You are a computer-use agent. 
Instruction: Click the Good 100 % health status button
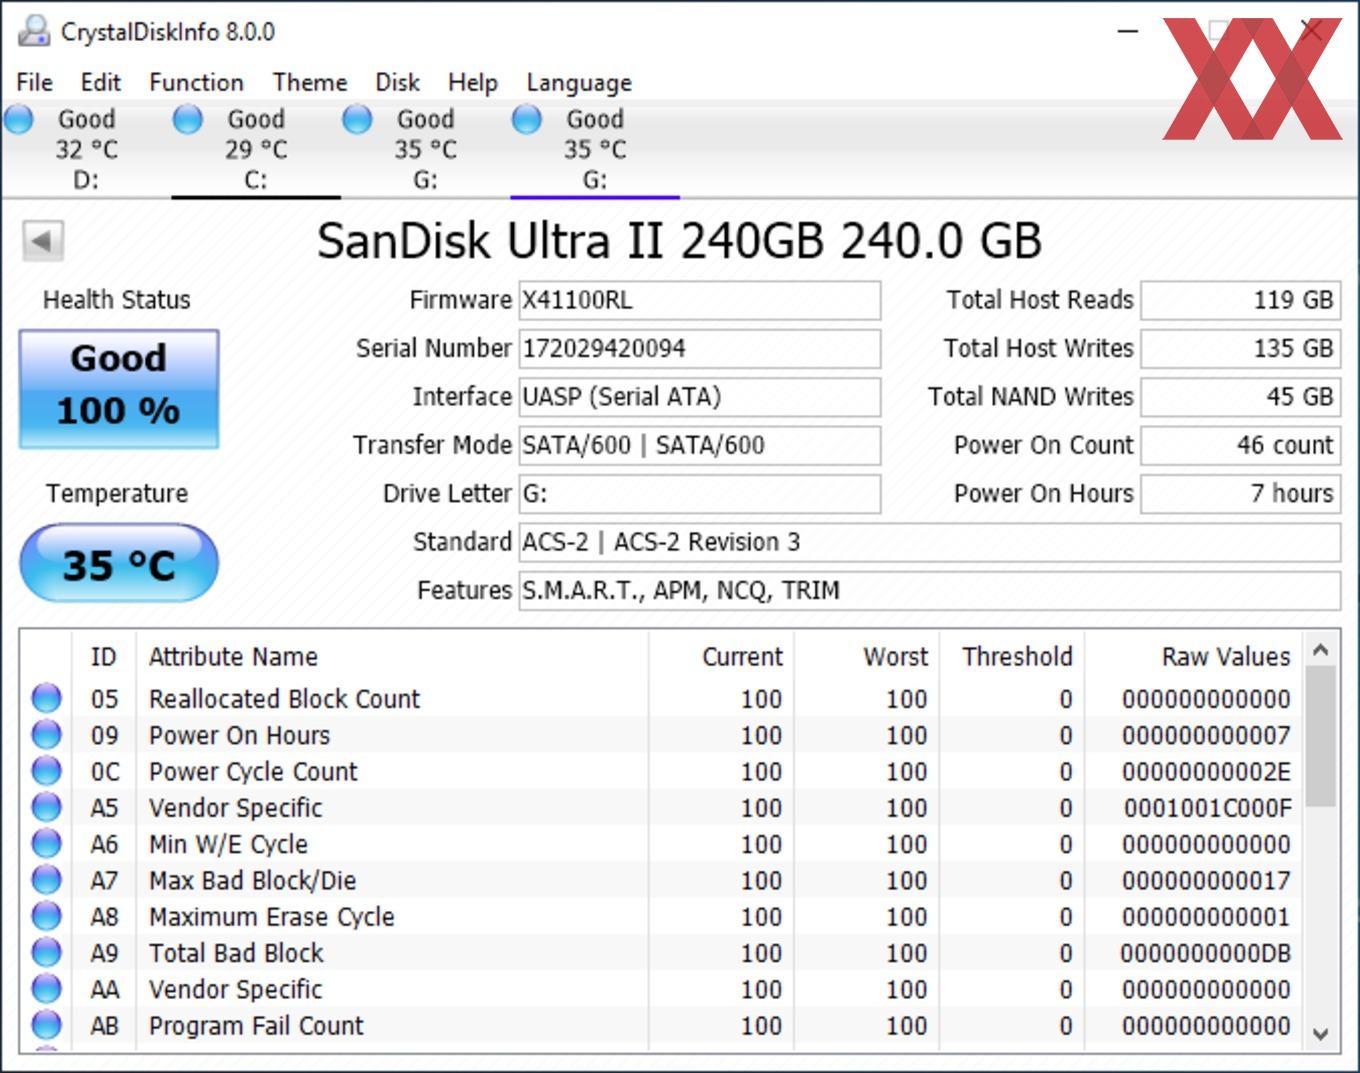click(119, 388)
